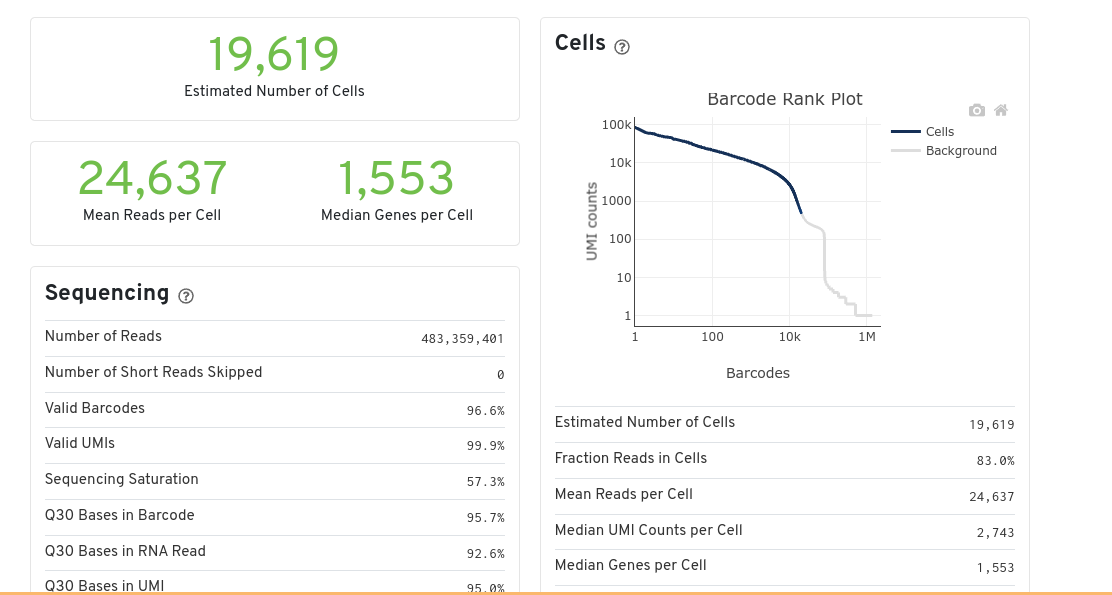Hide the Background trace in the legend

(x=960, y=151)
